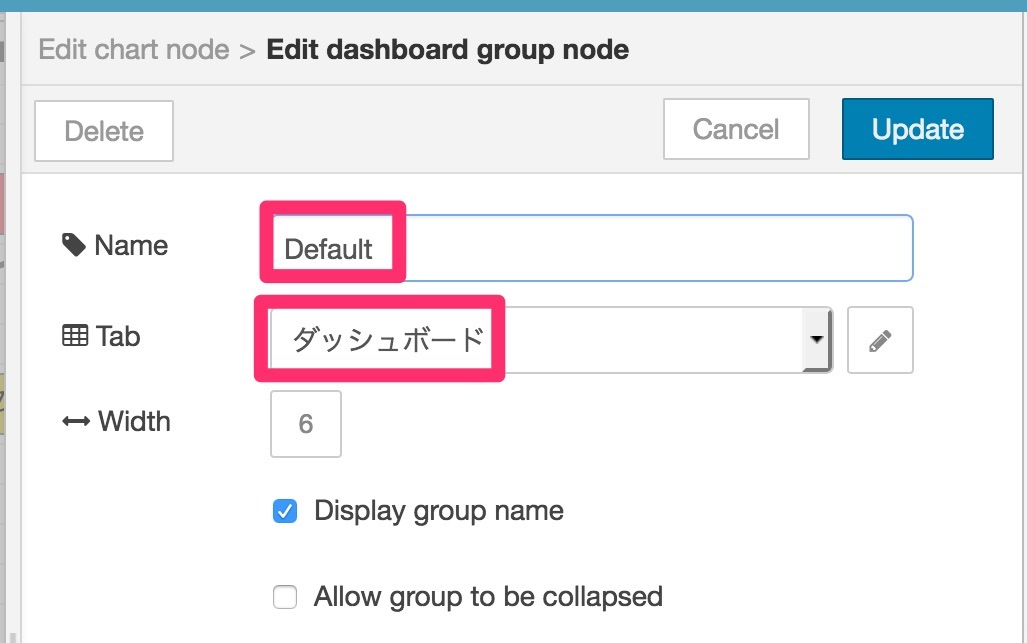Click the Width value 6 box
This screenshot has height=643, width=1027.
[306, 424]
